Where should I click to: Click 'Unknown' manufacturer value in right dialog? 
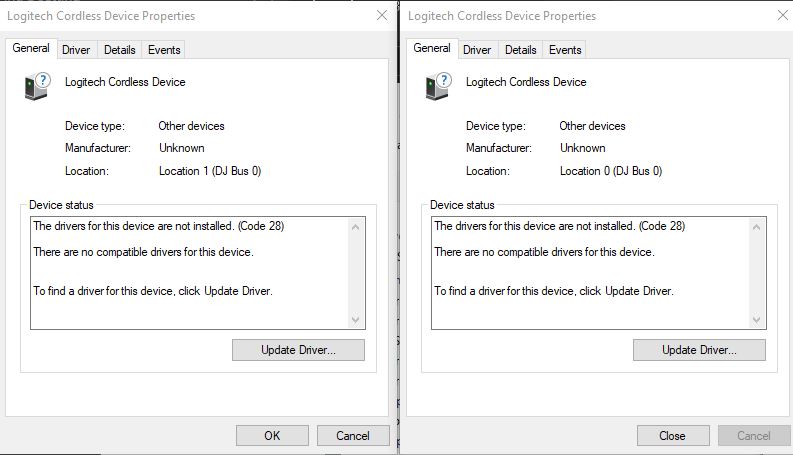583,148
